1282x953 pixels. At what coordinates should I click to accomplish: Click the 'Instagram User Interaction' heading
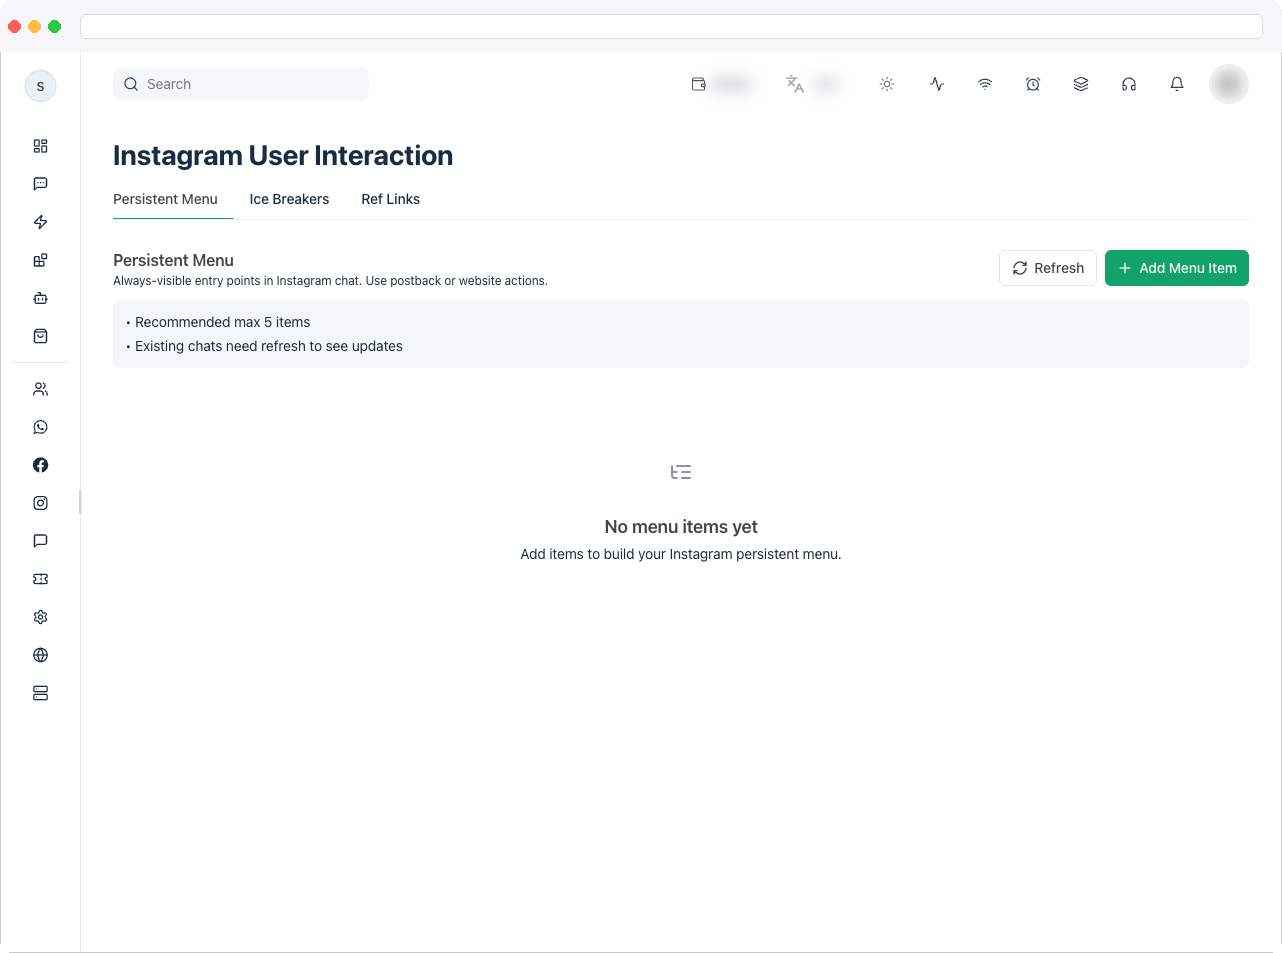pyautogui.click(x=283, y=155)
